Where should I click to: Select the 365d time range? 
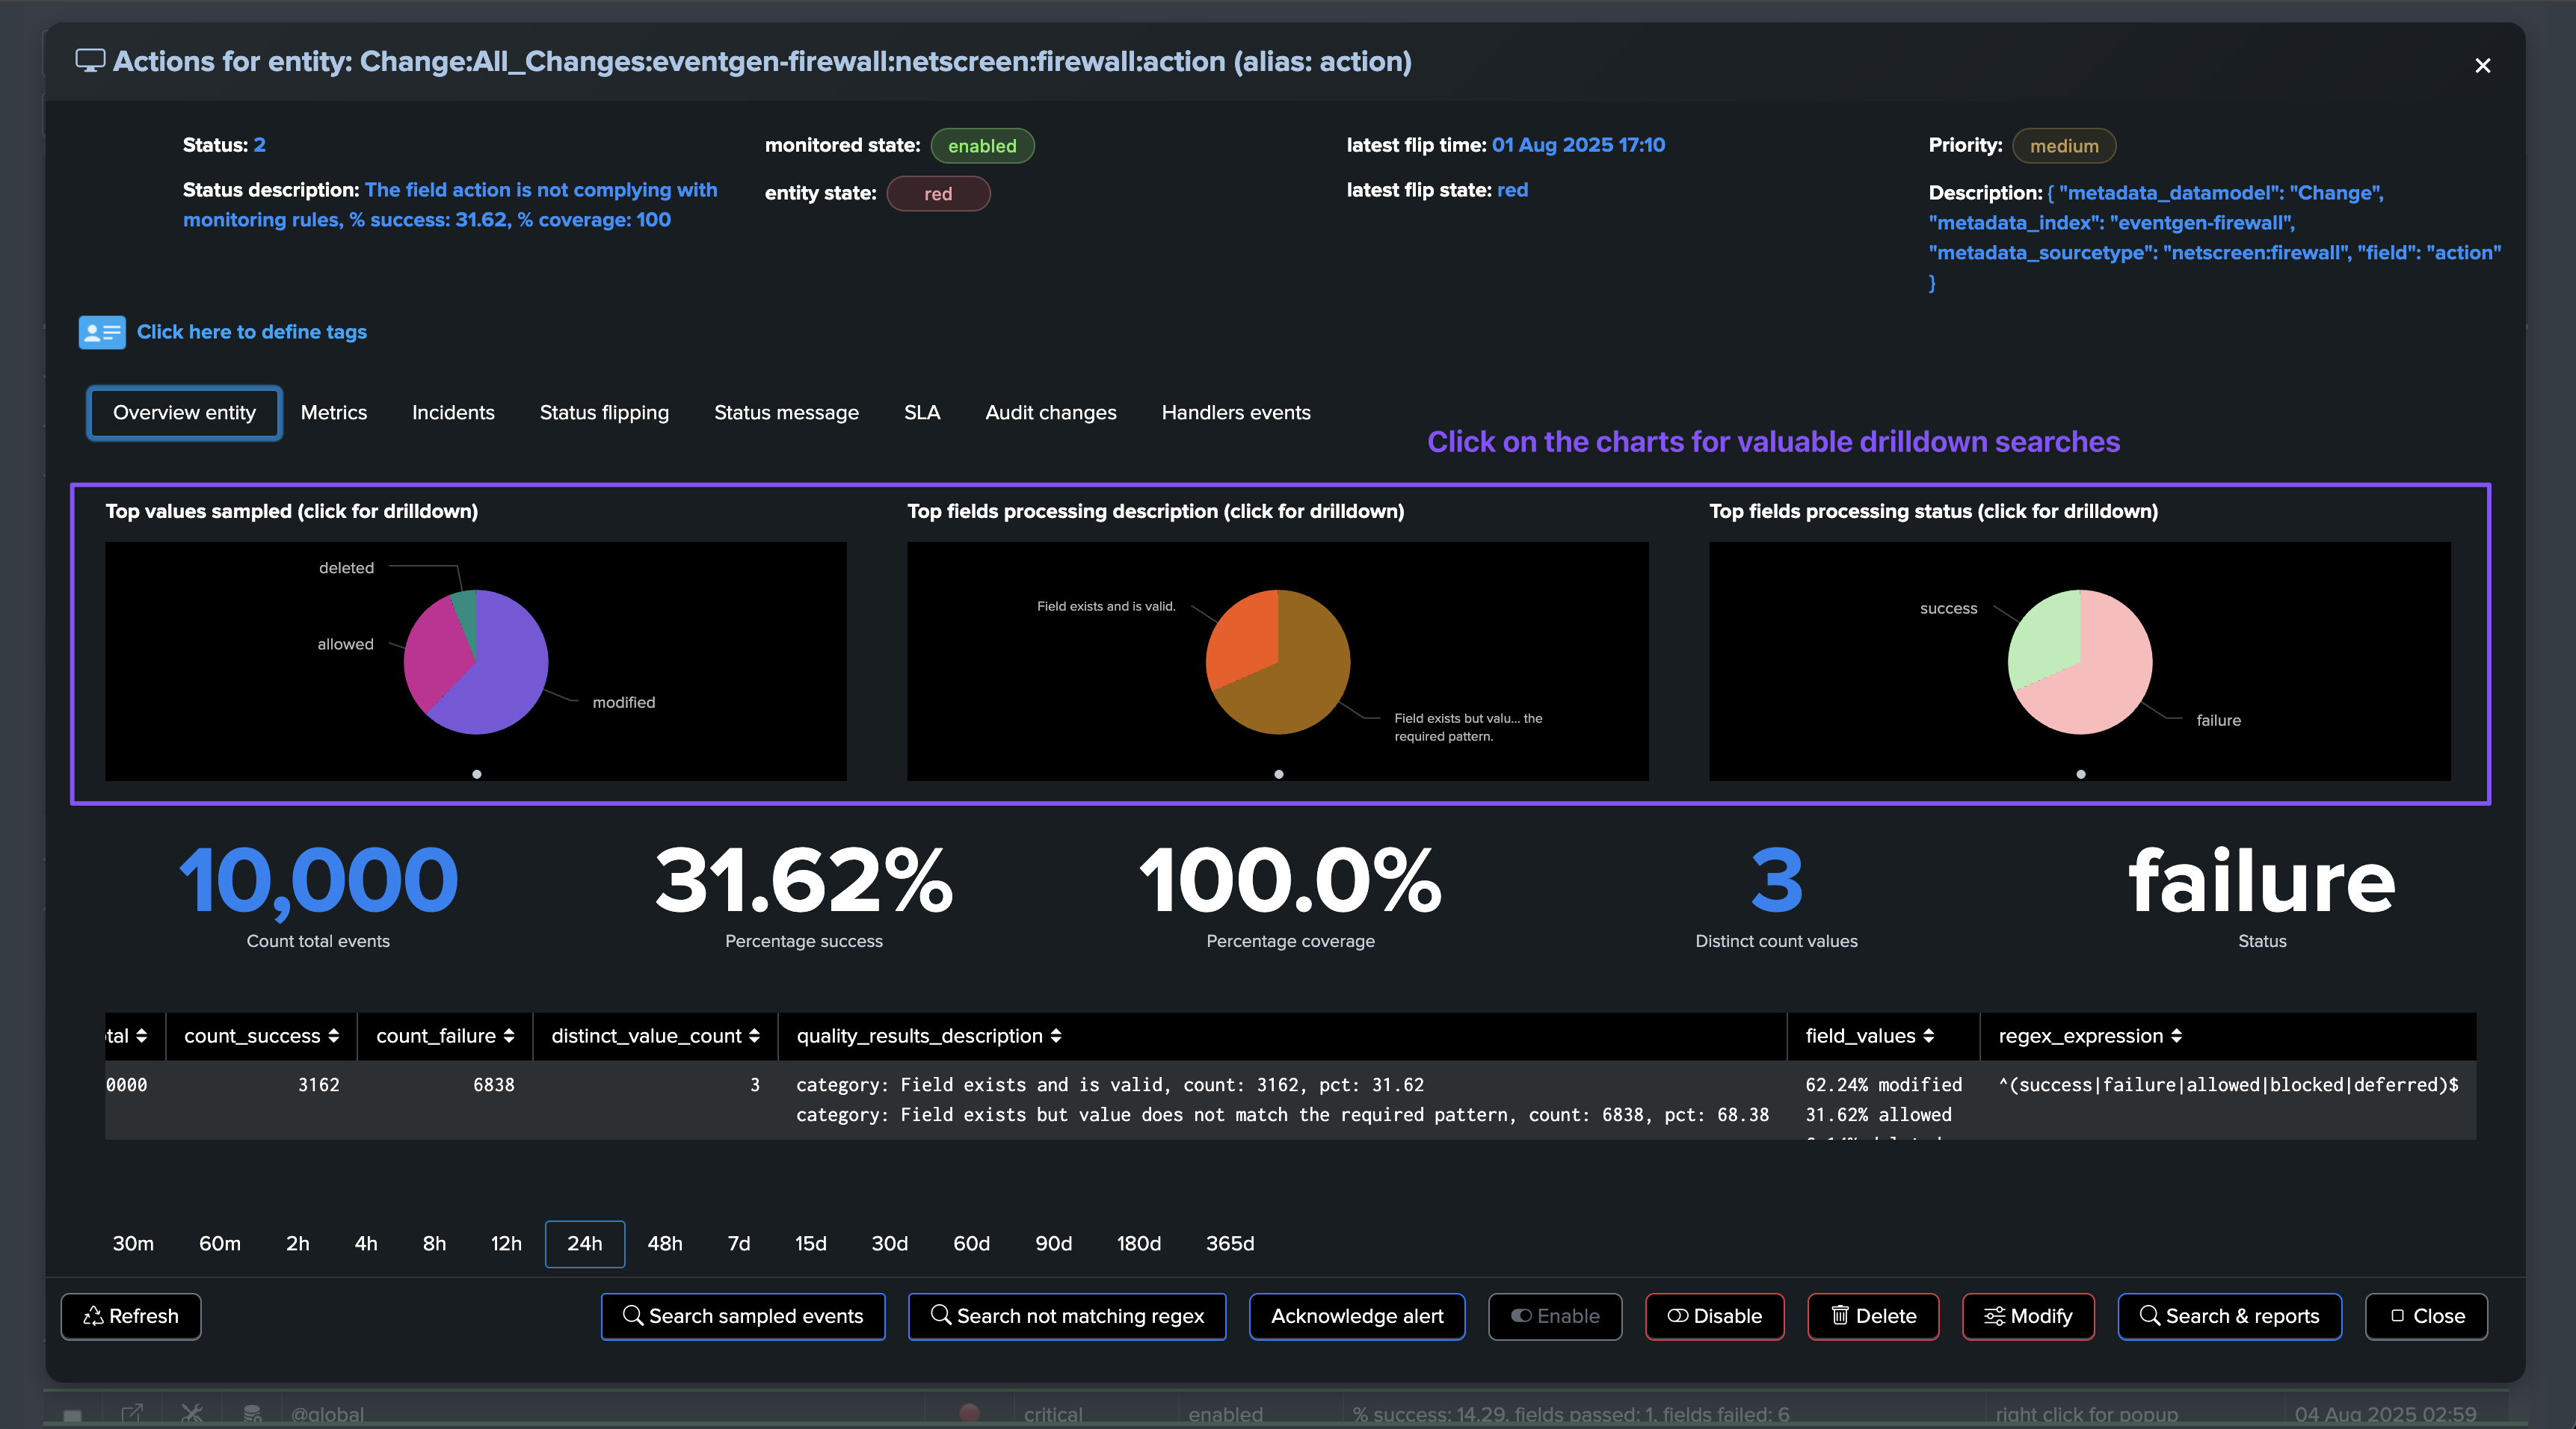[1230, 1243]
